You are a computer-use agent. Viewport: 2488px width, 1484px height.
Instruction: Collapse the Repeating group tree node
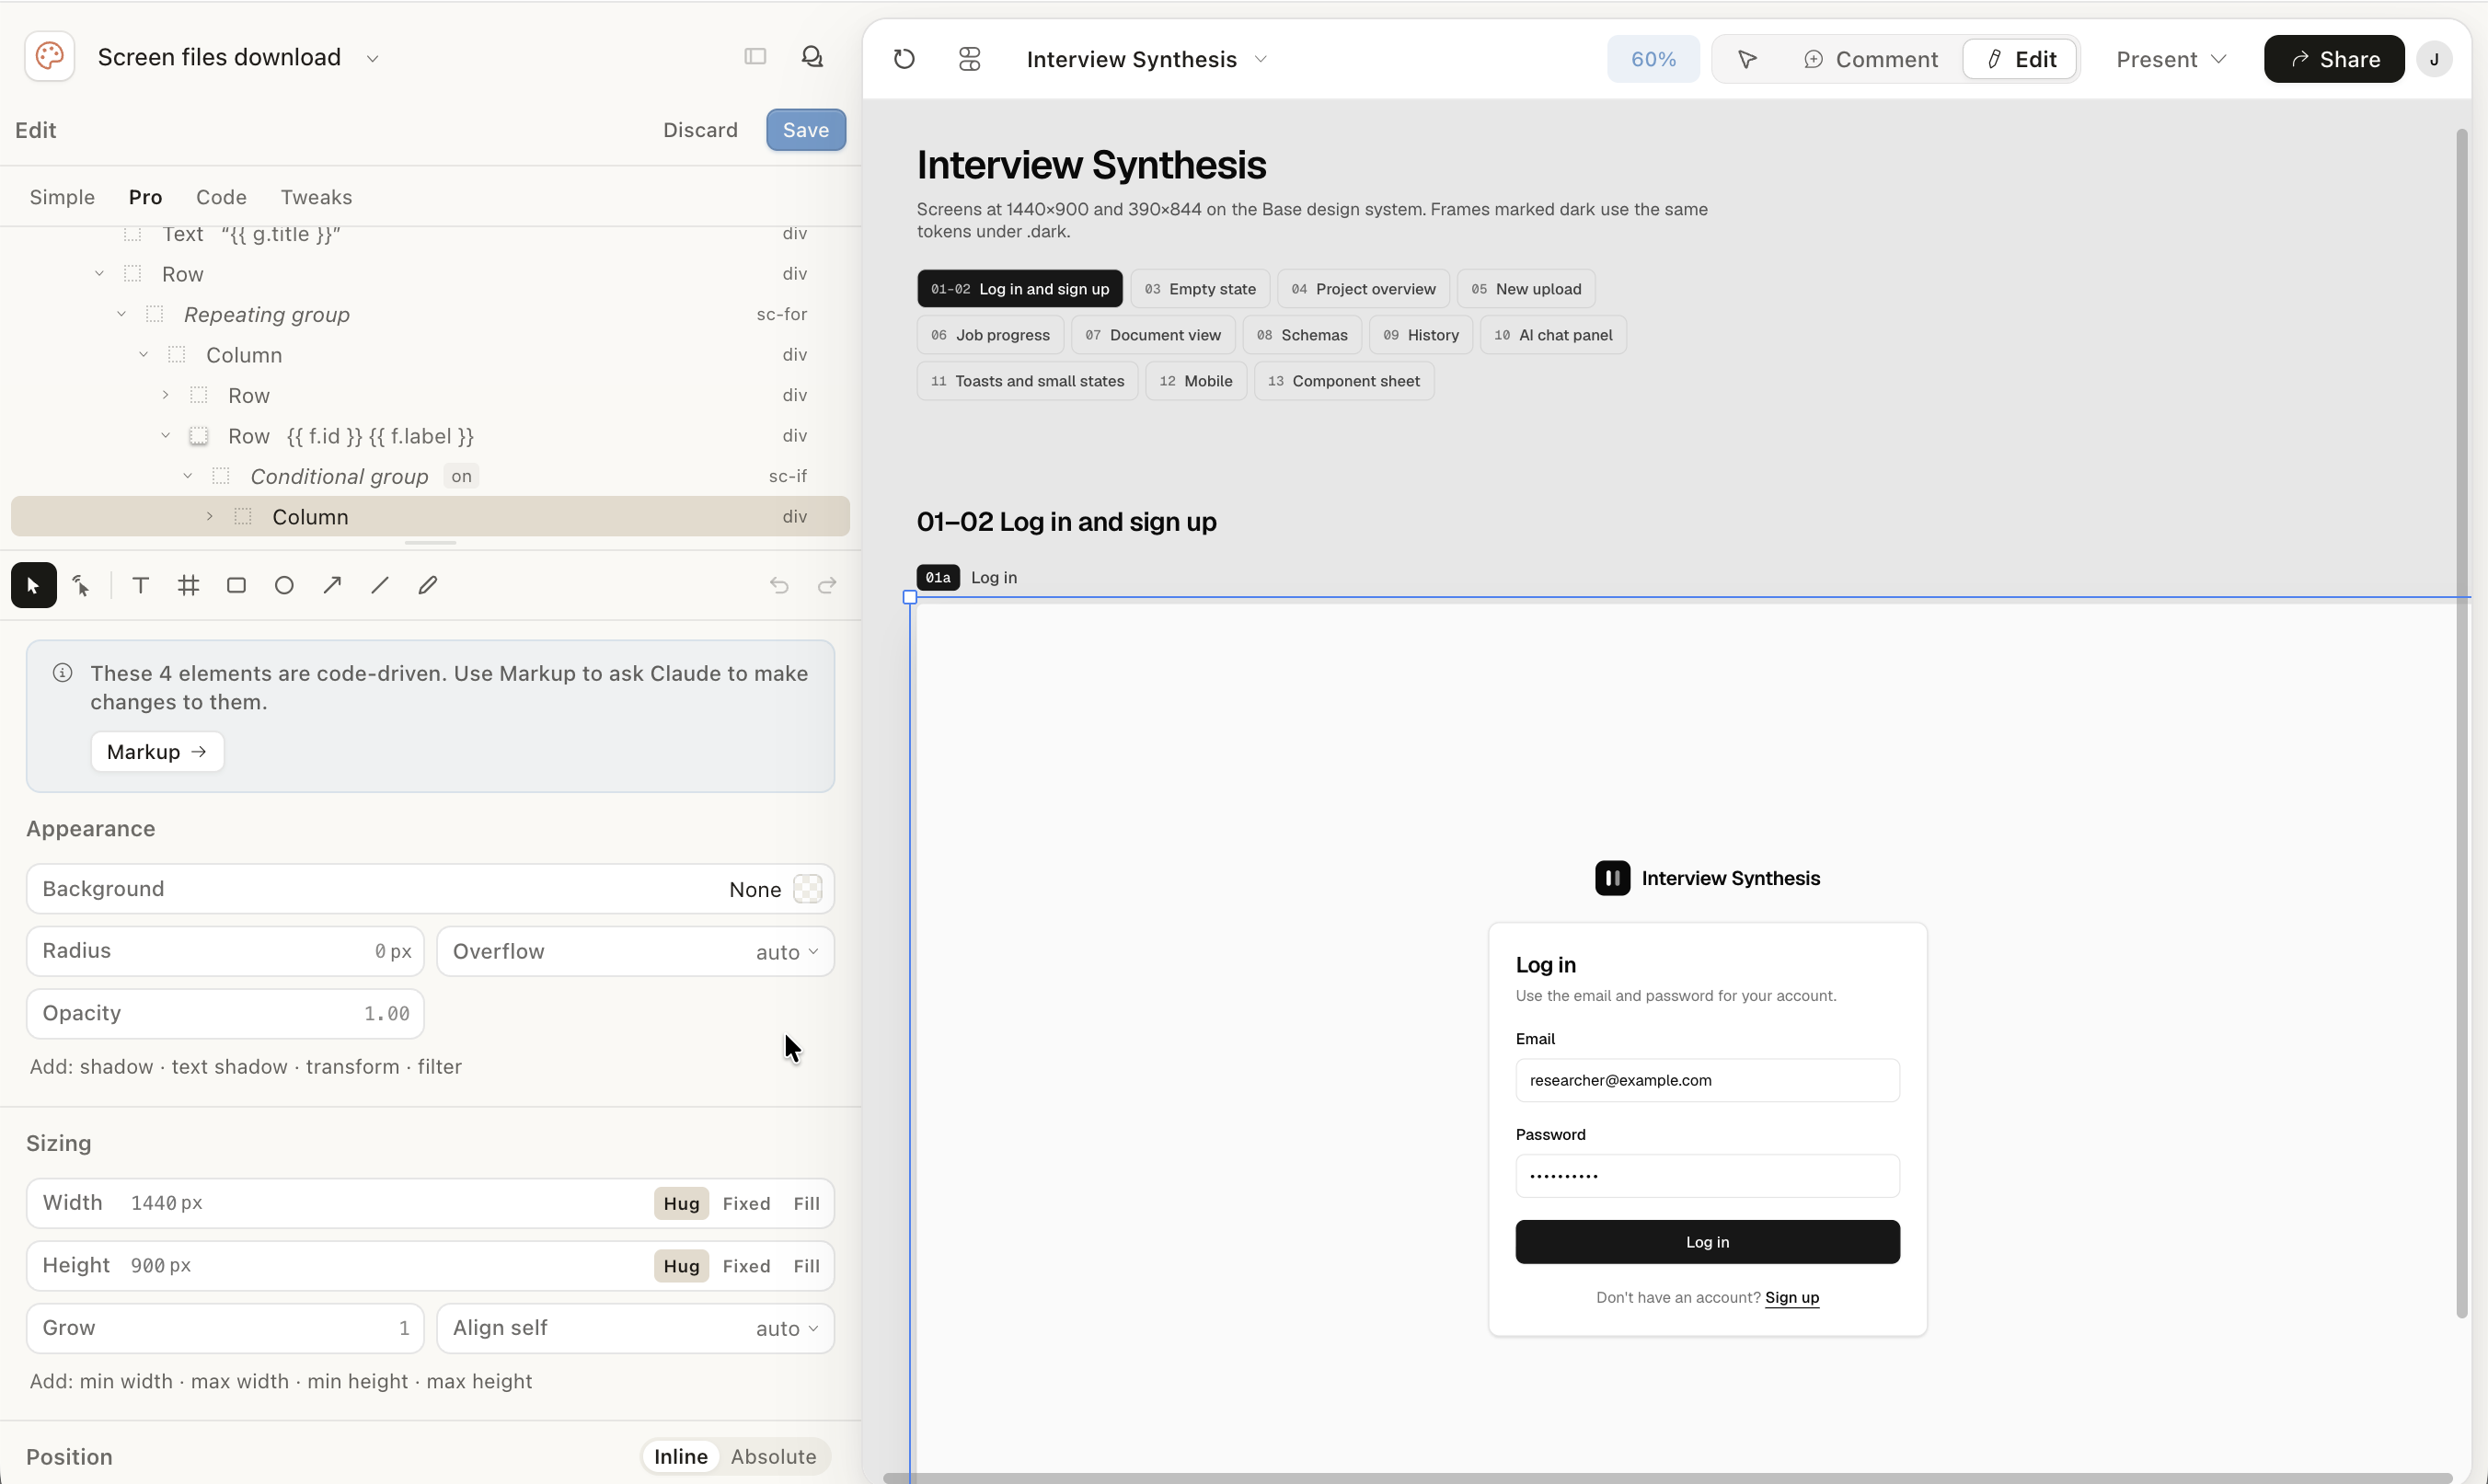[121, 314]
